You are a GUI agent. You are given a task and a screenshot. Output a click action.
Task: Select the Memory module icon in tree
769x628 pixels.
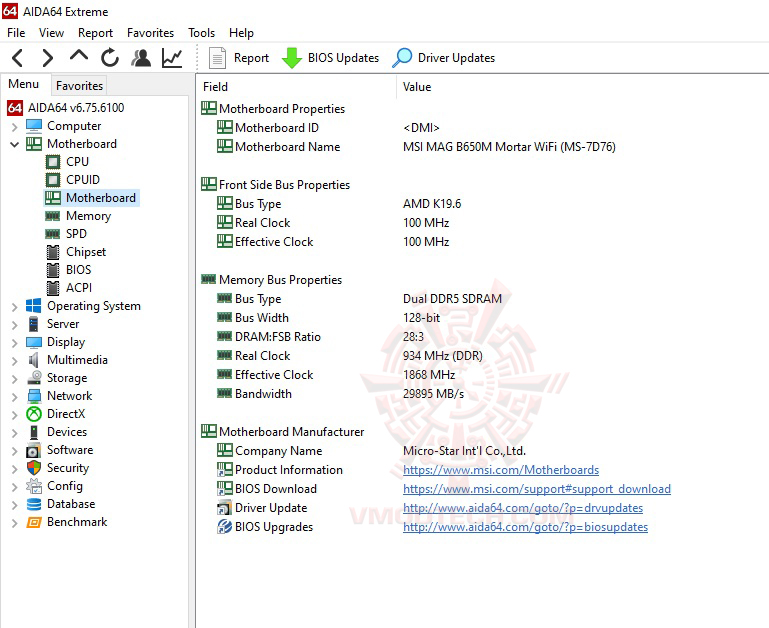52,216
